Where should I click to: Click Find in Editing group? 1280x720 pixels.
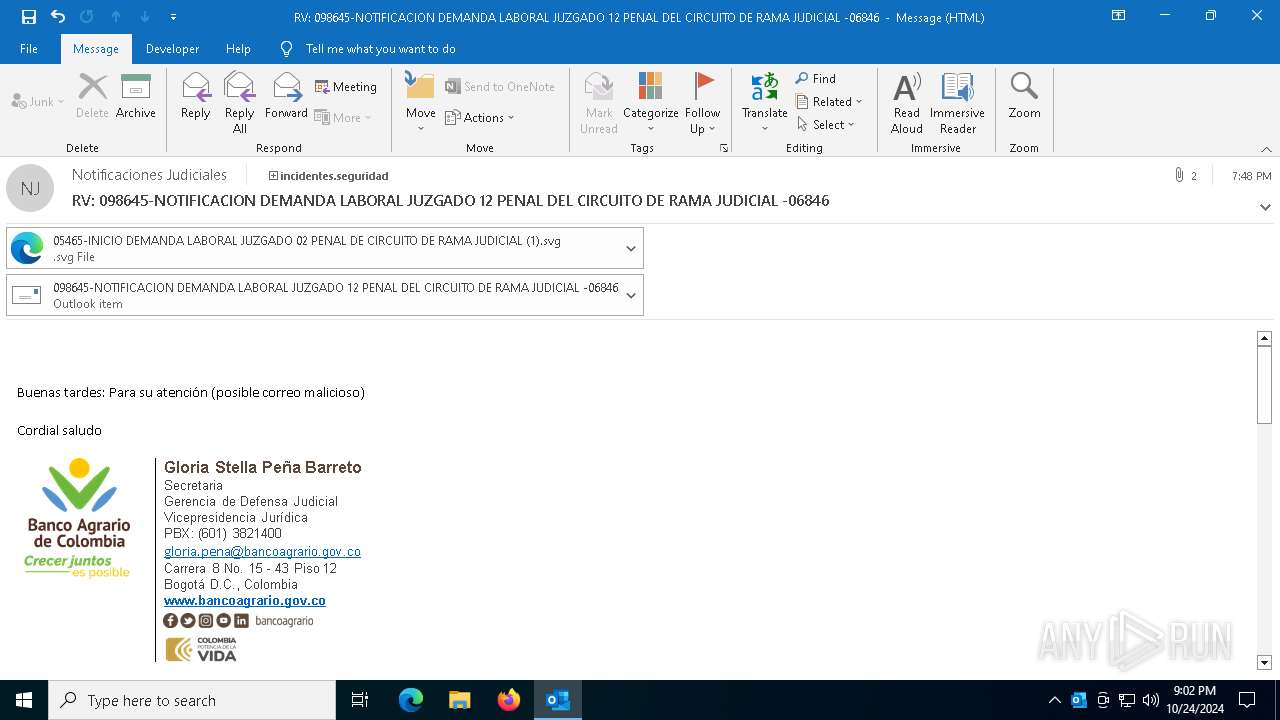point(816,78)
